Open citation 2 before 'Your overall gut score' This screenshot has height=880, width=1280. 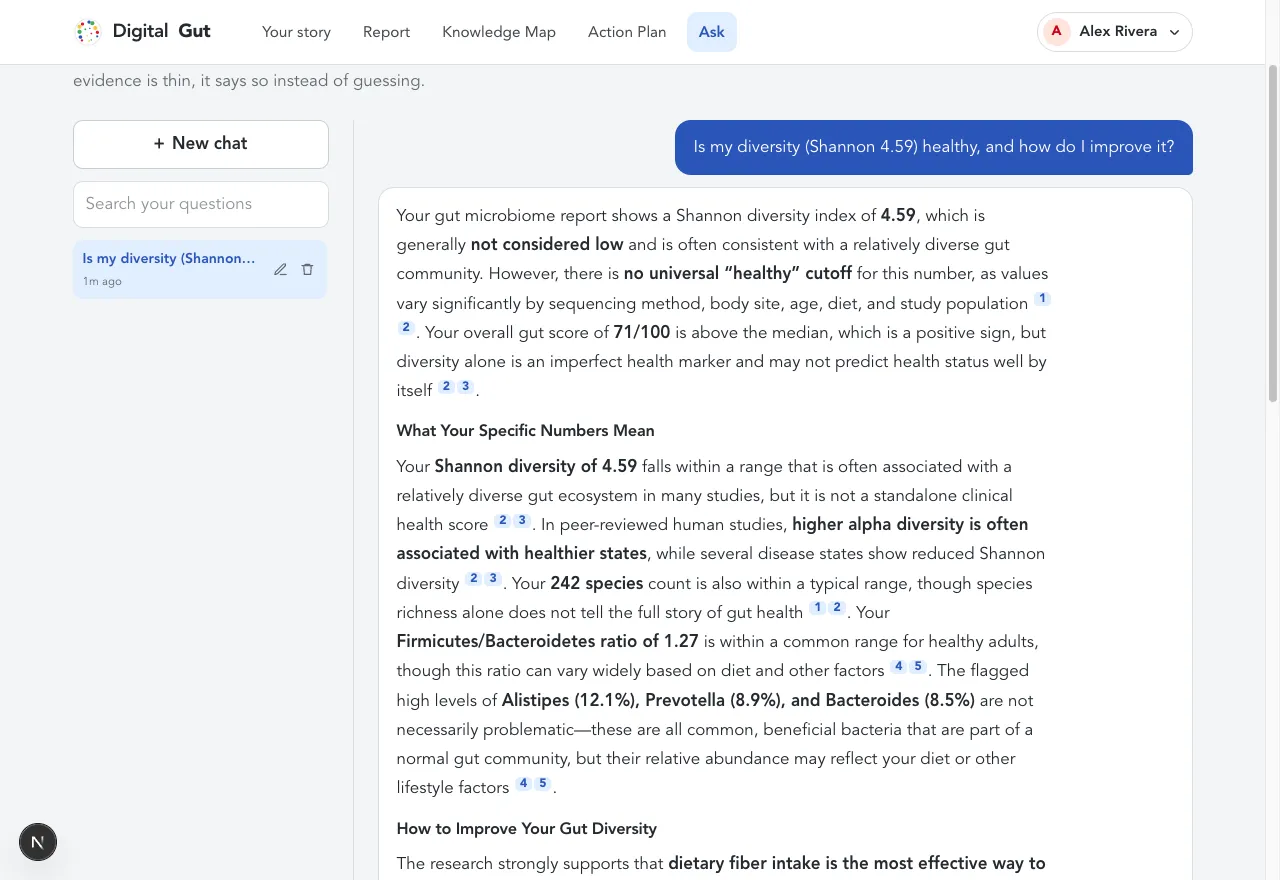(x=405, y=328)
